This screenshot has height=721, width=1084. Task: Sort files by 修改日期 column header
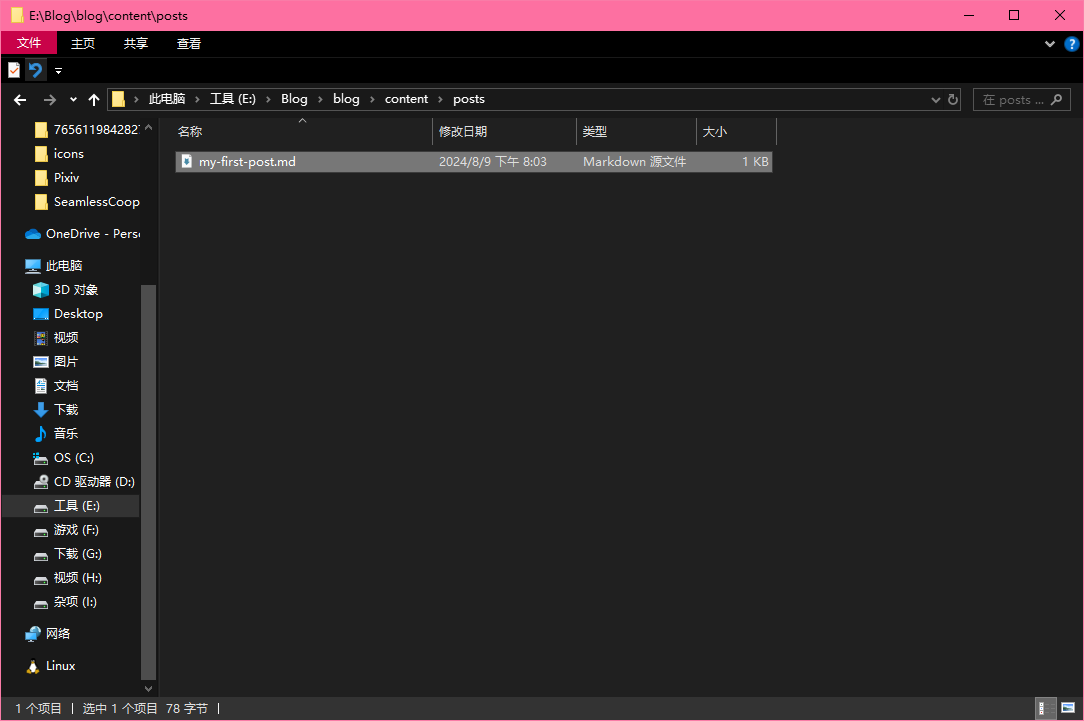pyautogui.click(x=463, y=132)
